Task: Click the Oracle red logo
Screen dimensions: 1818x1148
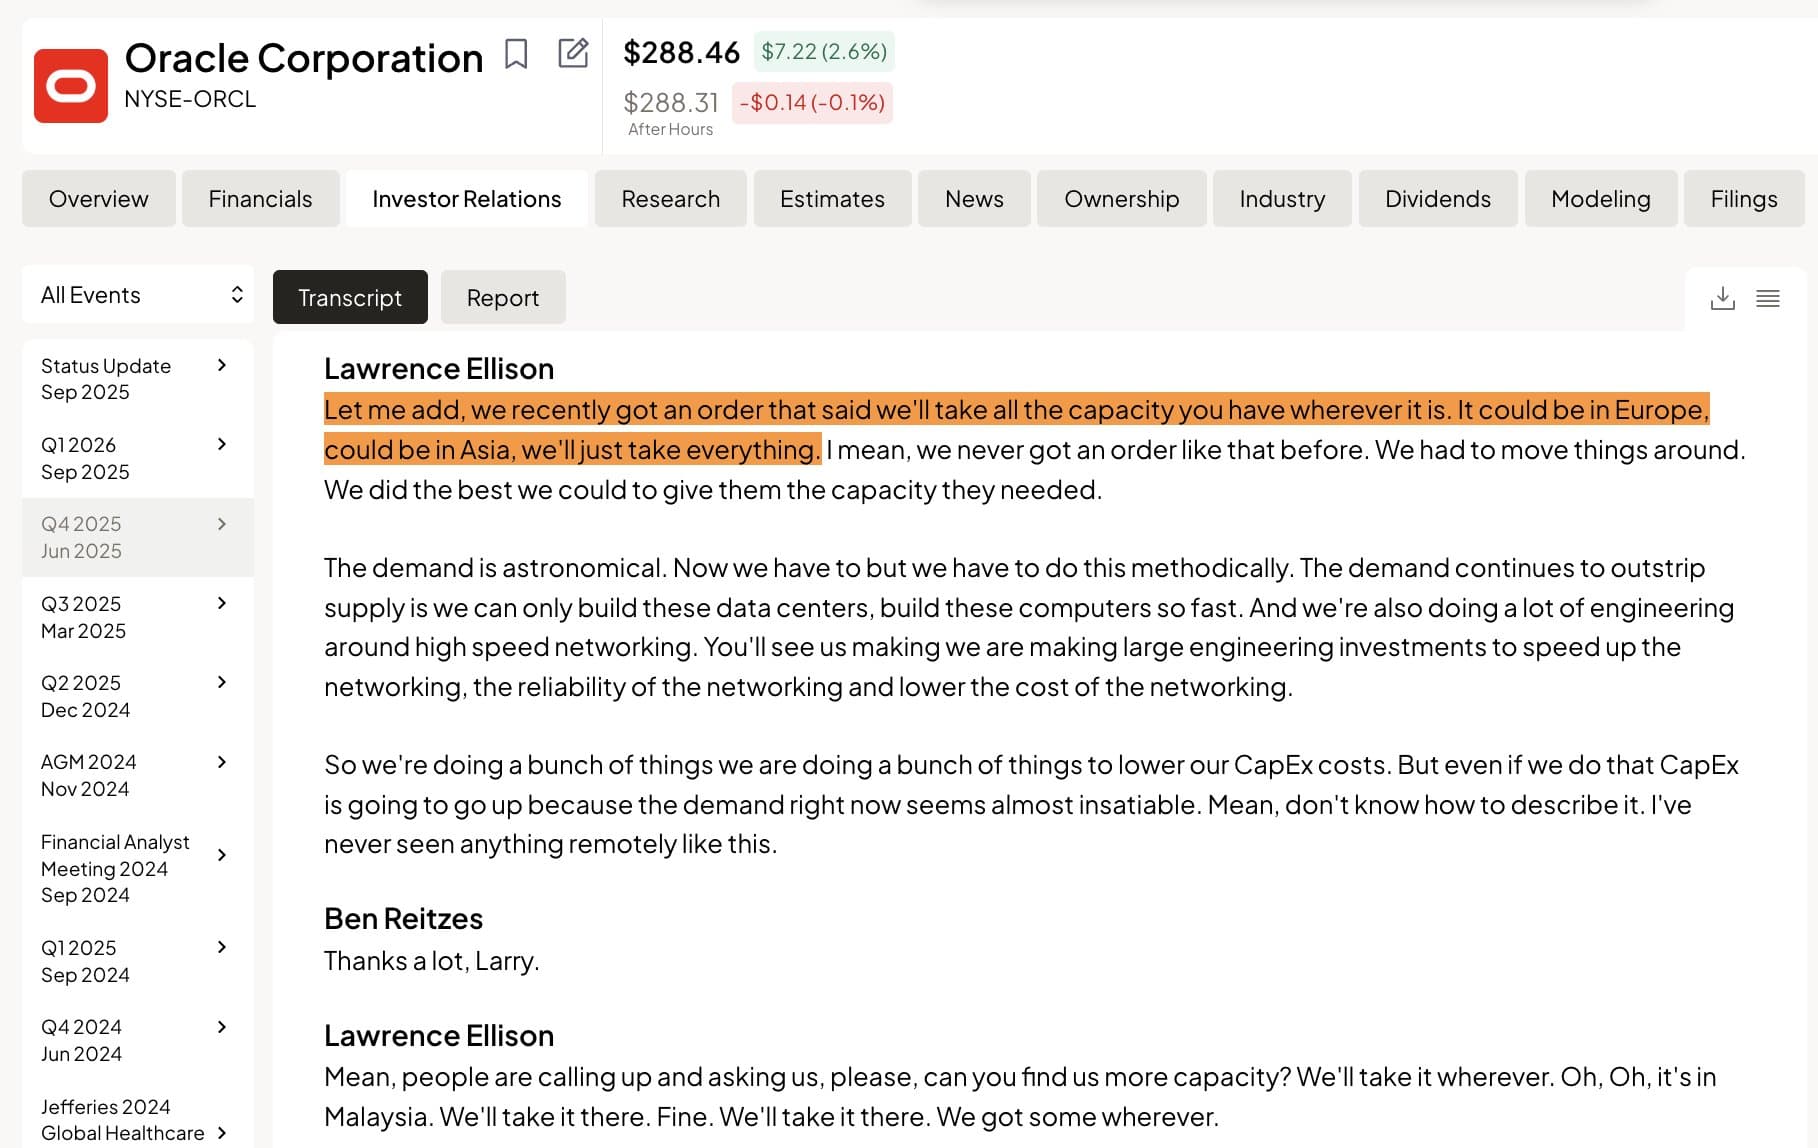Action: click(x=71, y=86)
